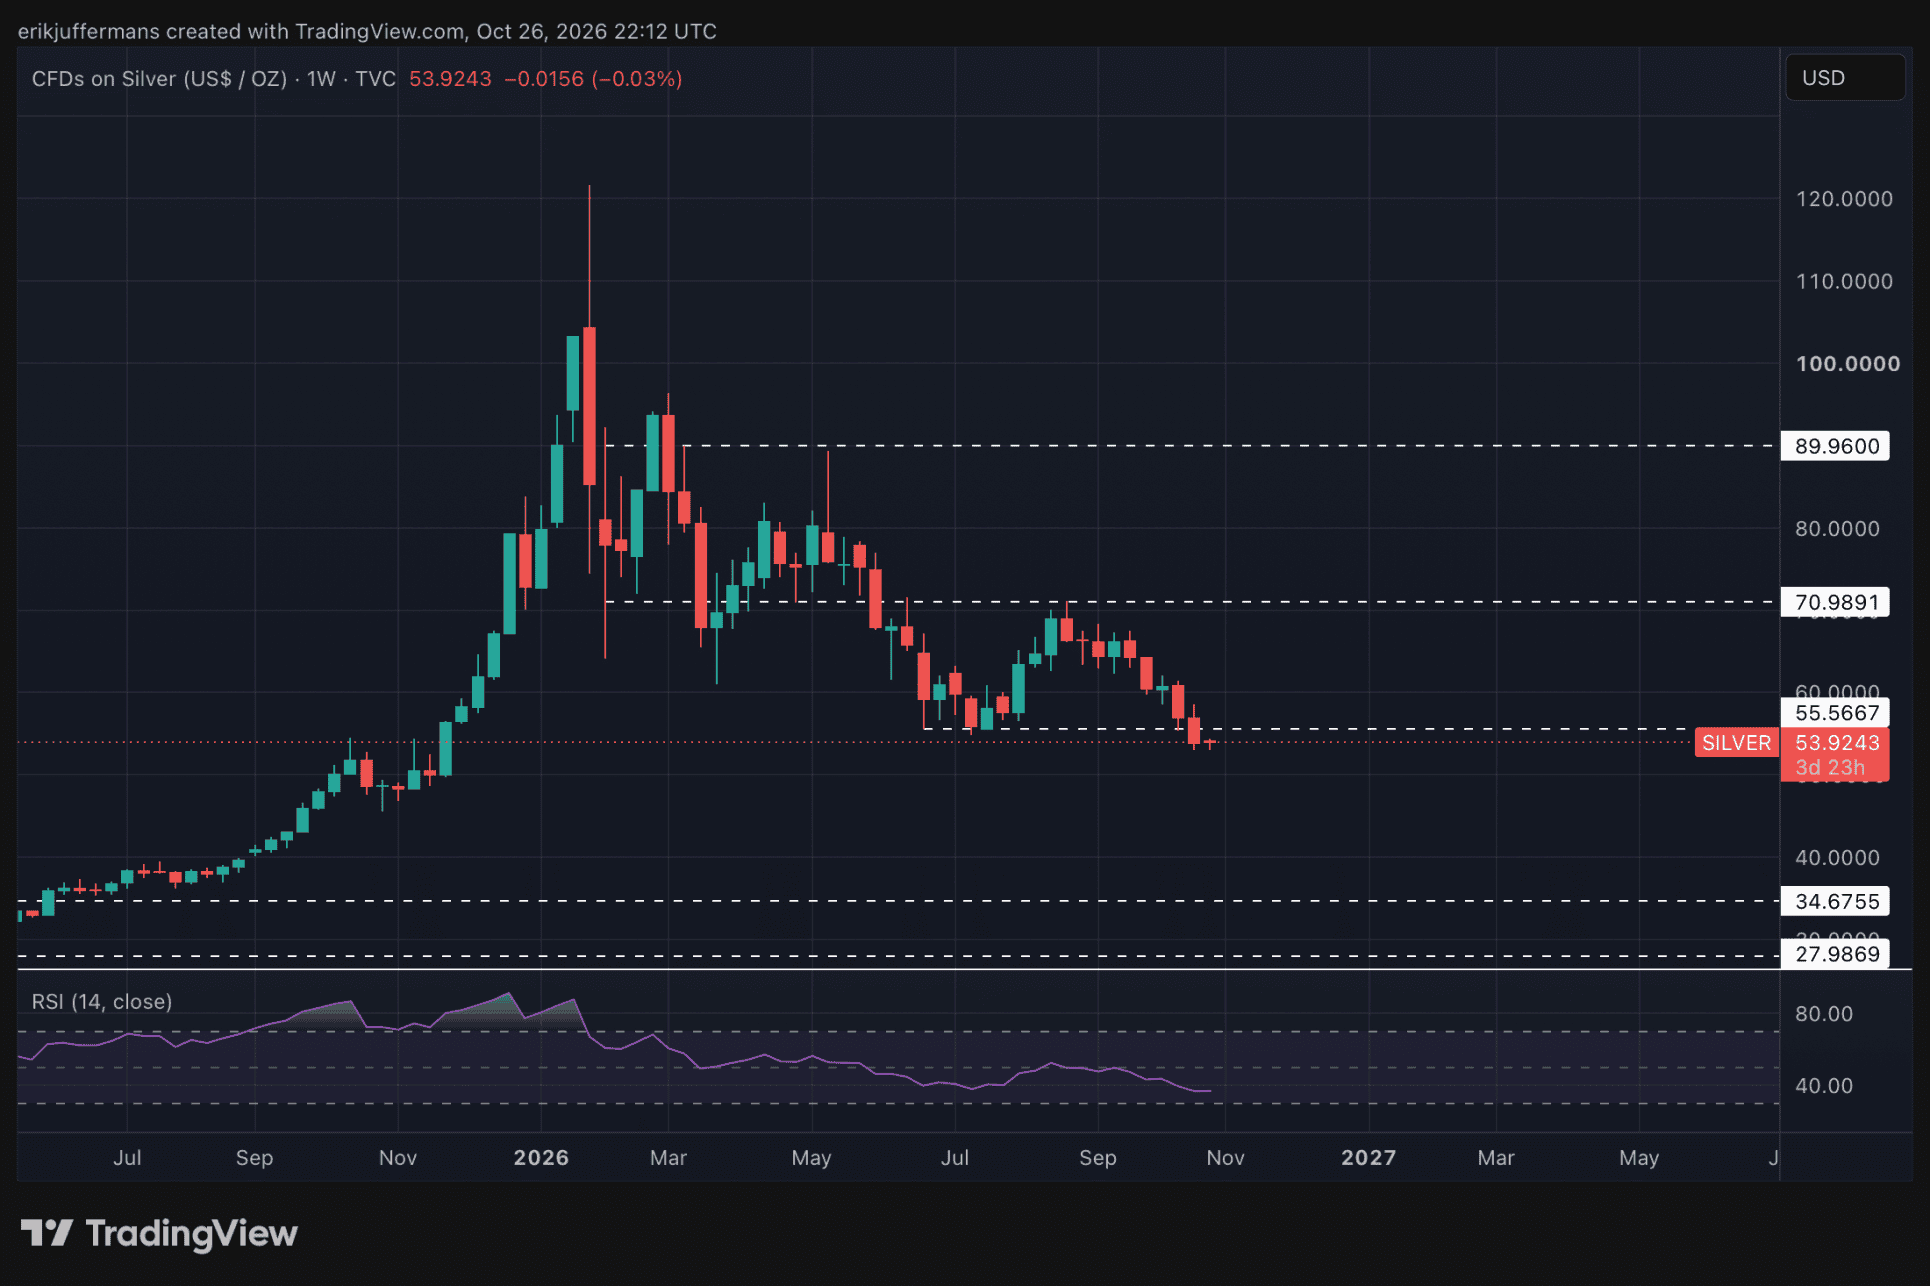The height and width of the screenshot is (1286, 1930).
Task: Click the tallest candle's upper wick peak
Action: click(x=589, y=187)
